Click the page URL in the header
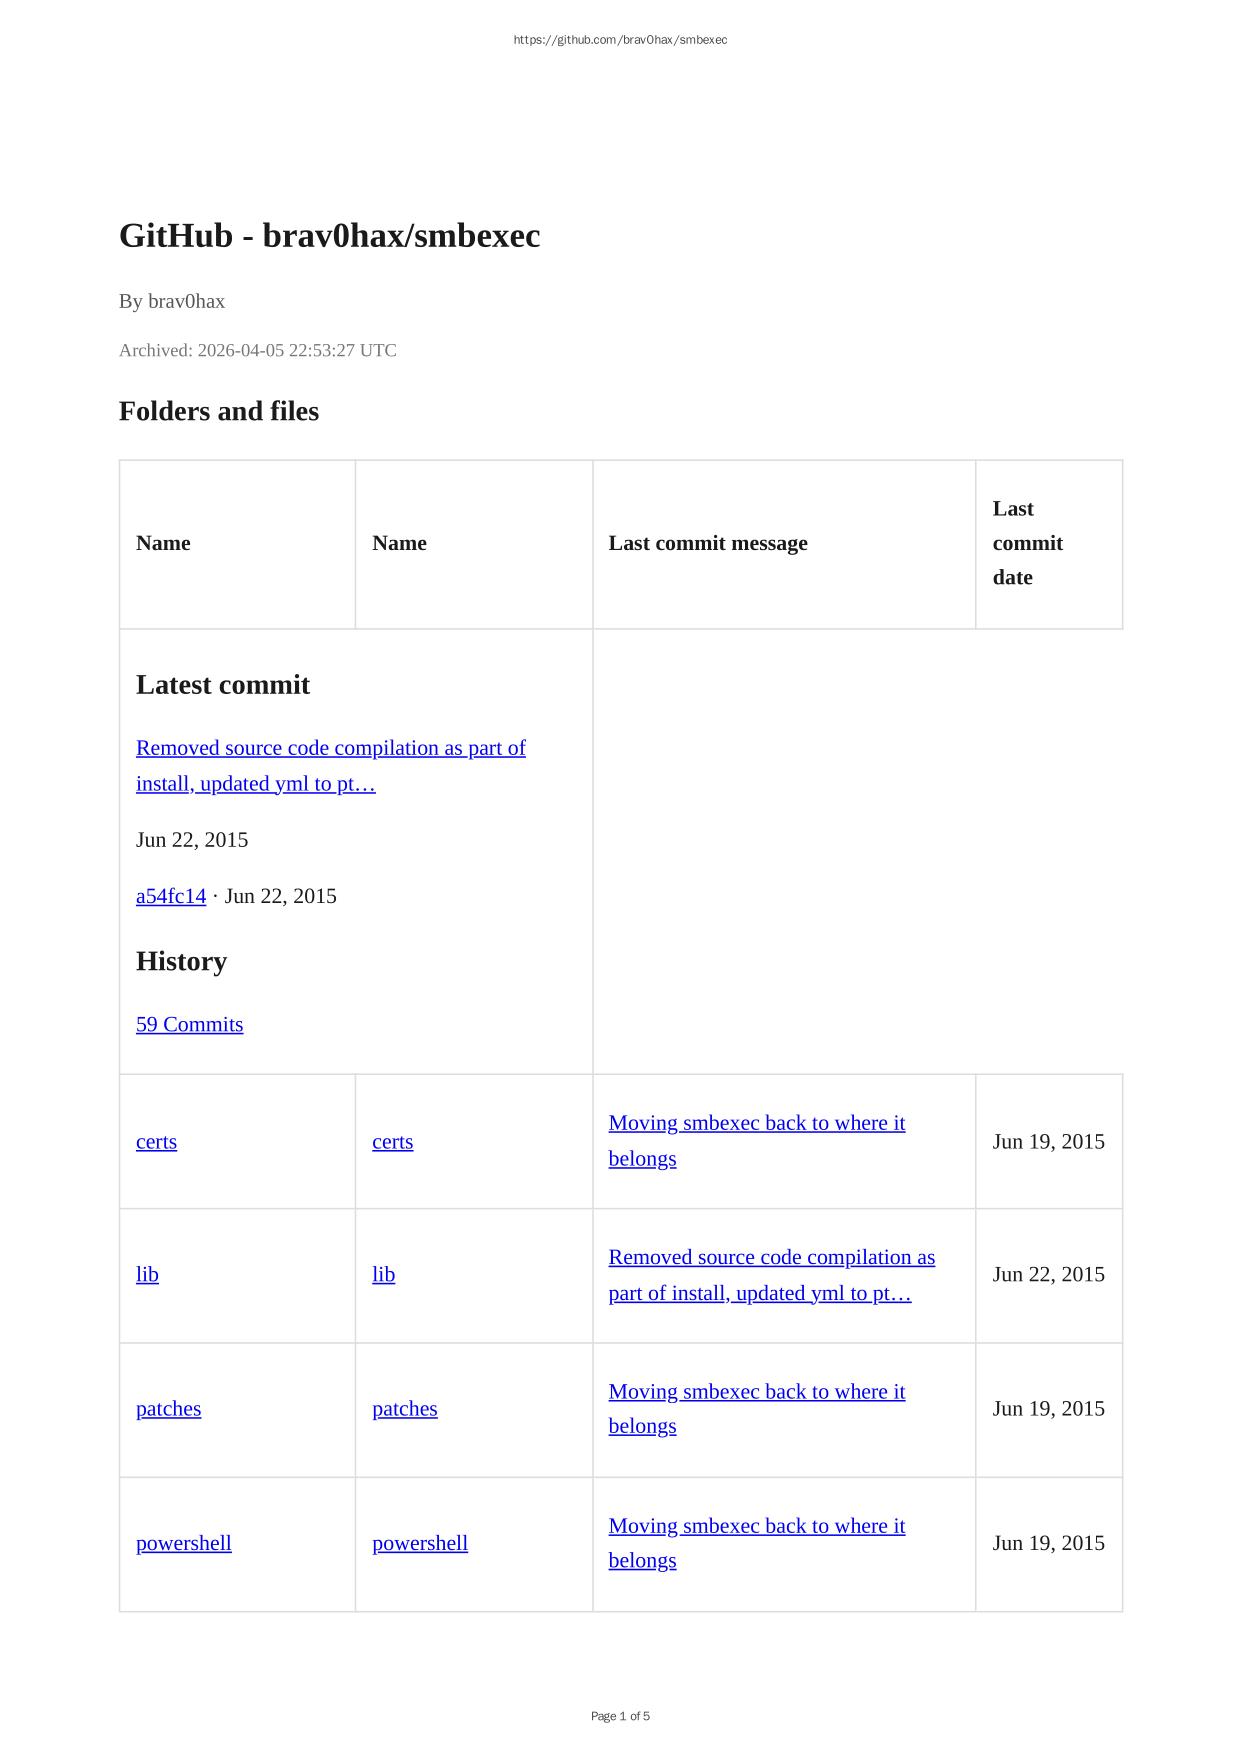Image resolution: width=1242 pixels, height=1756 pixels. [x=620, y=40]
